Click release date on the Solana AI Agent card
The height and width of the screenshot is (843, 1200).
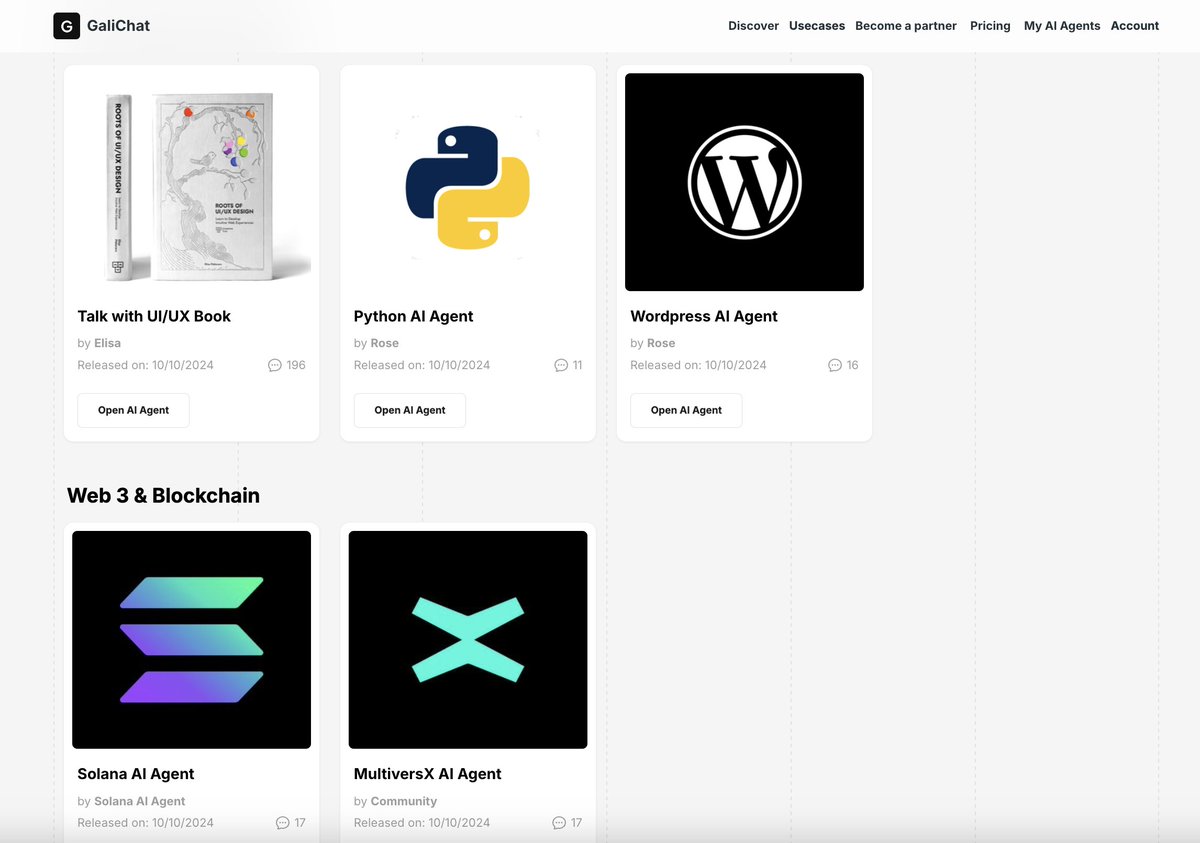145,823
